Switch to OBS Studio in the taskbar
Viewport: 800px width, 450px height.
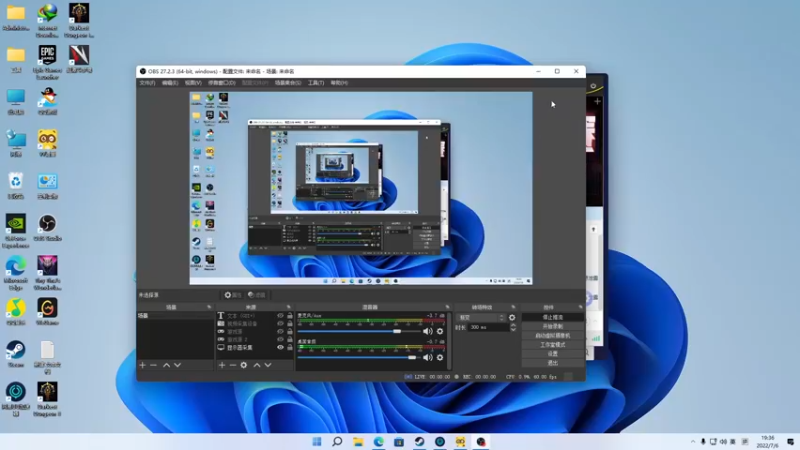481,441
